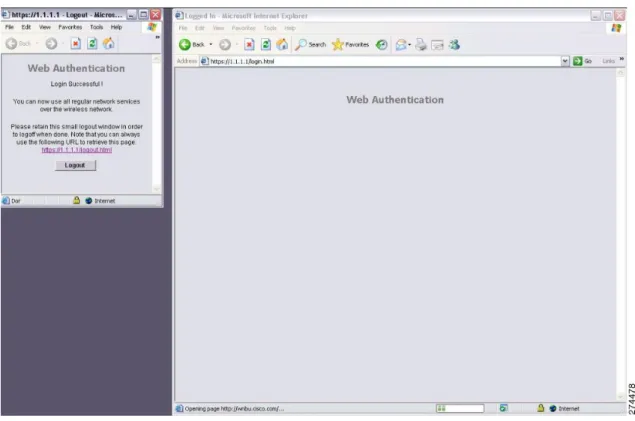Open address bar dropdown arrow
This screenshot has width=635, height=421.
point(565,61)
